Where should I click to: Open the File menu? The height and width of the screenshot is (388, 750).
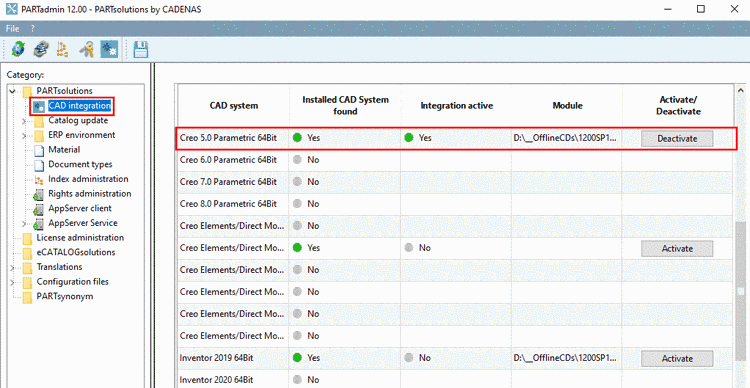(12, 28)
